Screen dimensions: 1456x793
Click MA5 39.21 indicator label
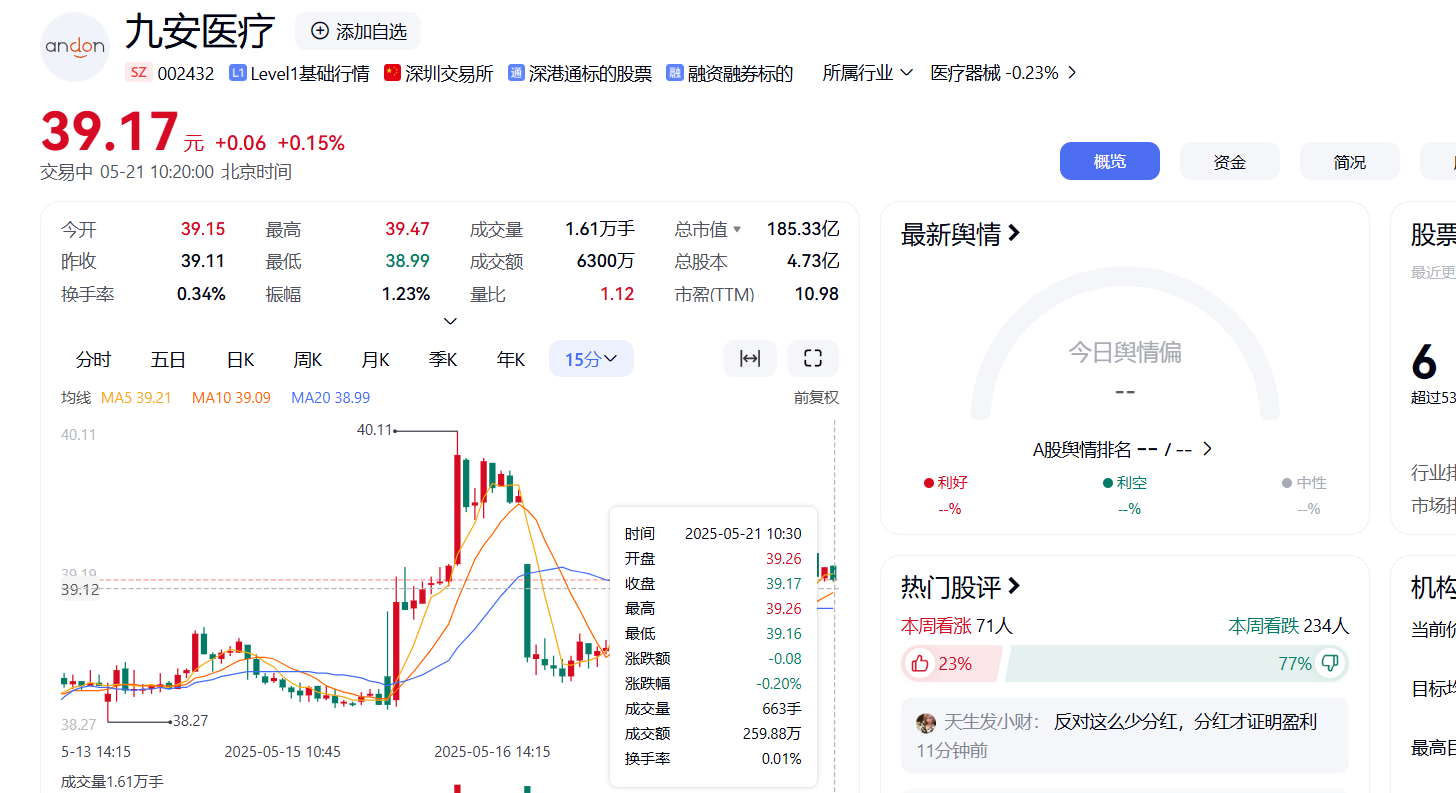(136, 398)
